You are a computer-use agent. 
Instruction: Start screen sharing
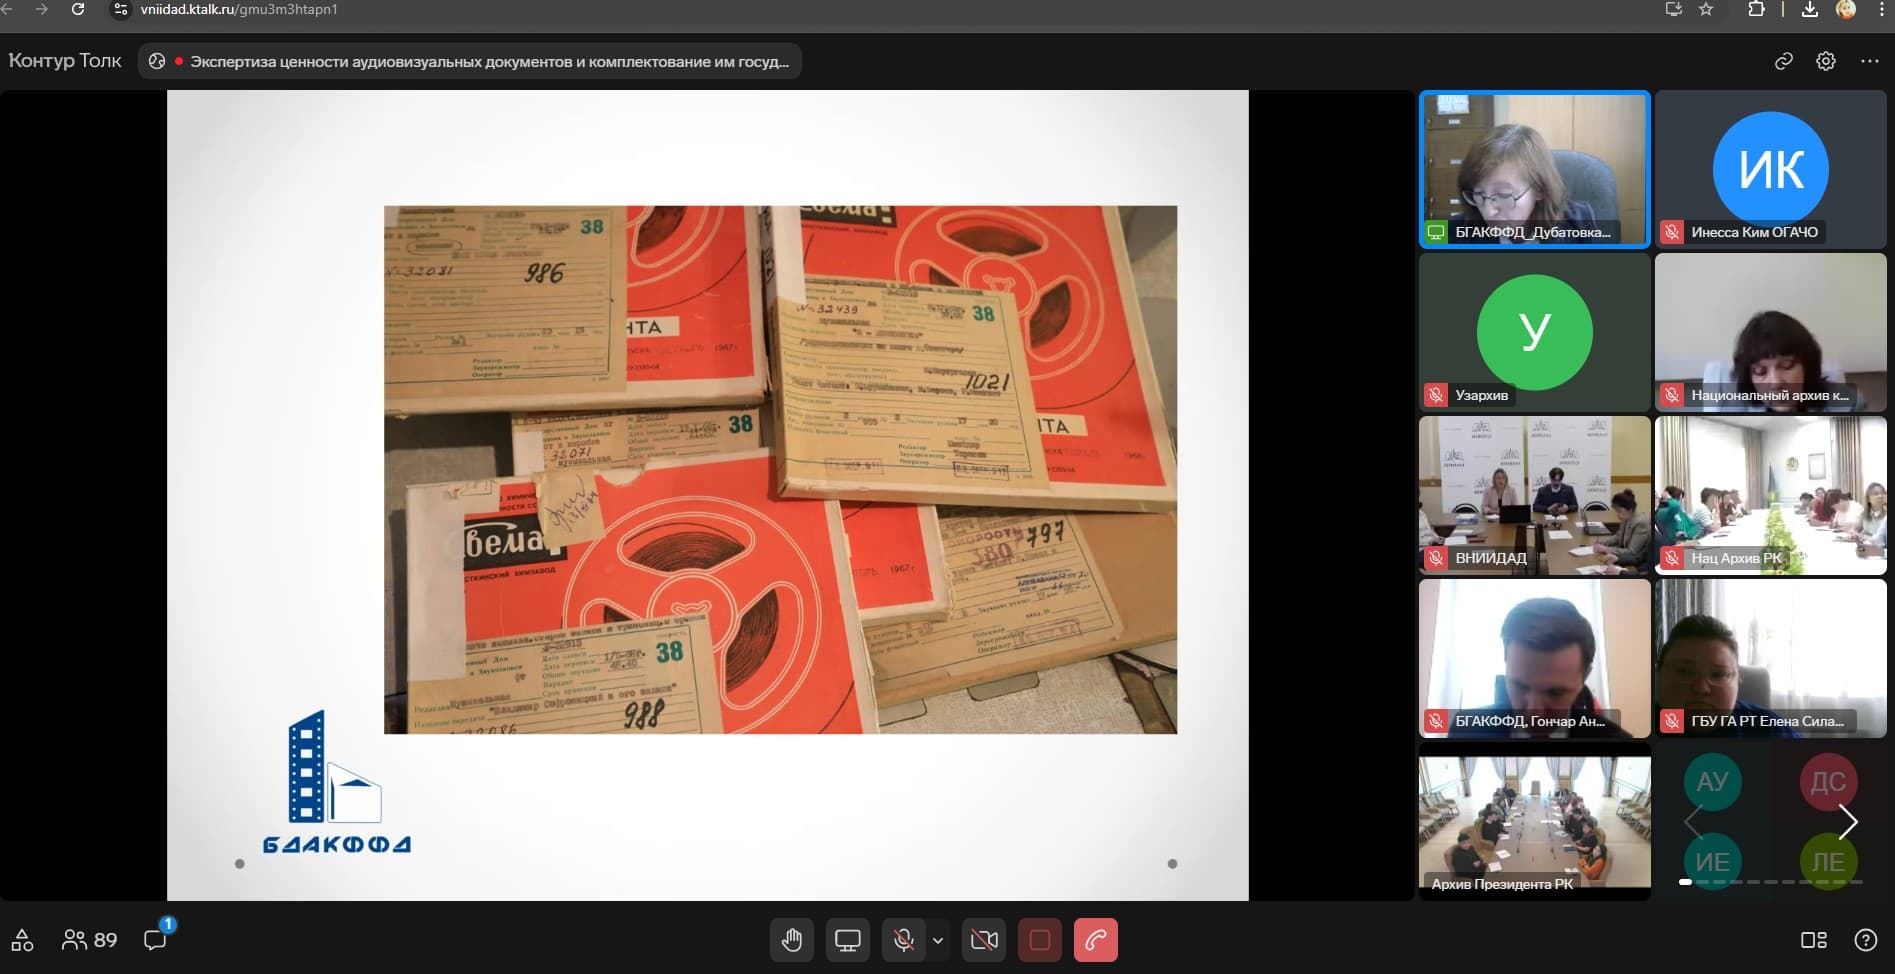click(x=847, y=940)
